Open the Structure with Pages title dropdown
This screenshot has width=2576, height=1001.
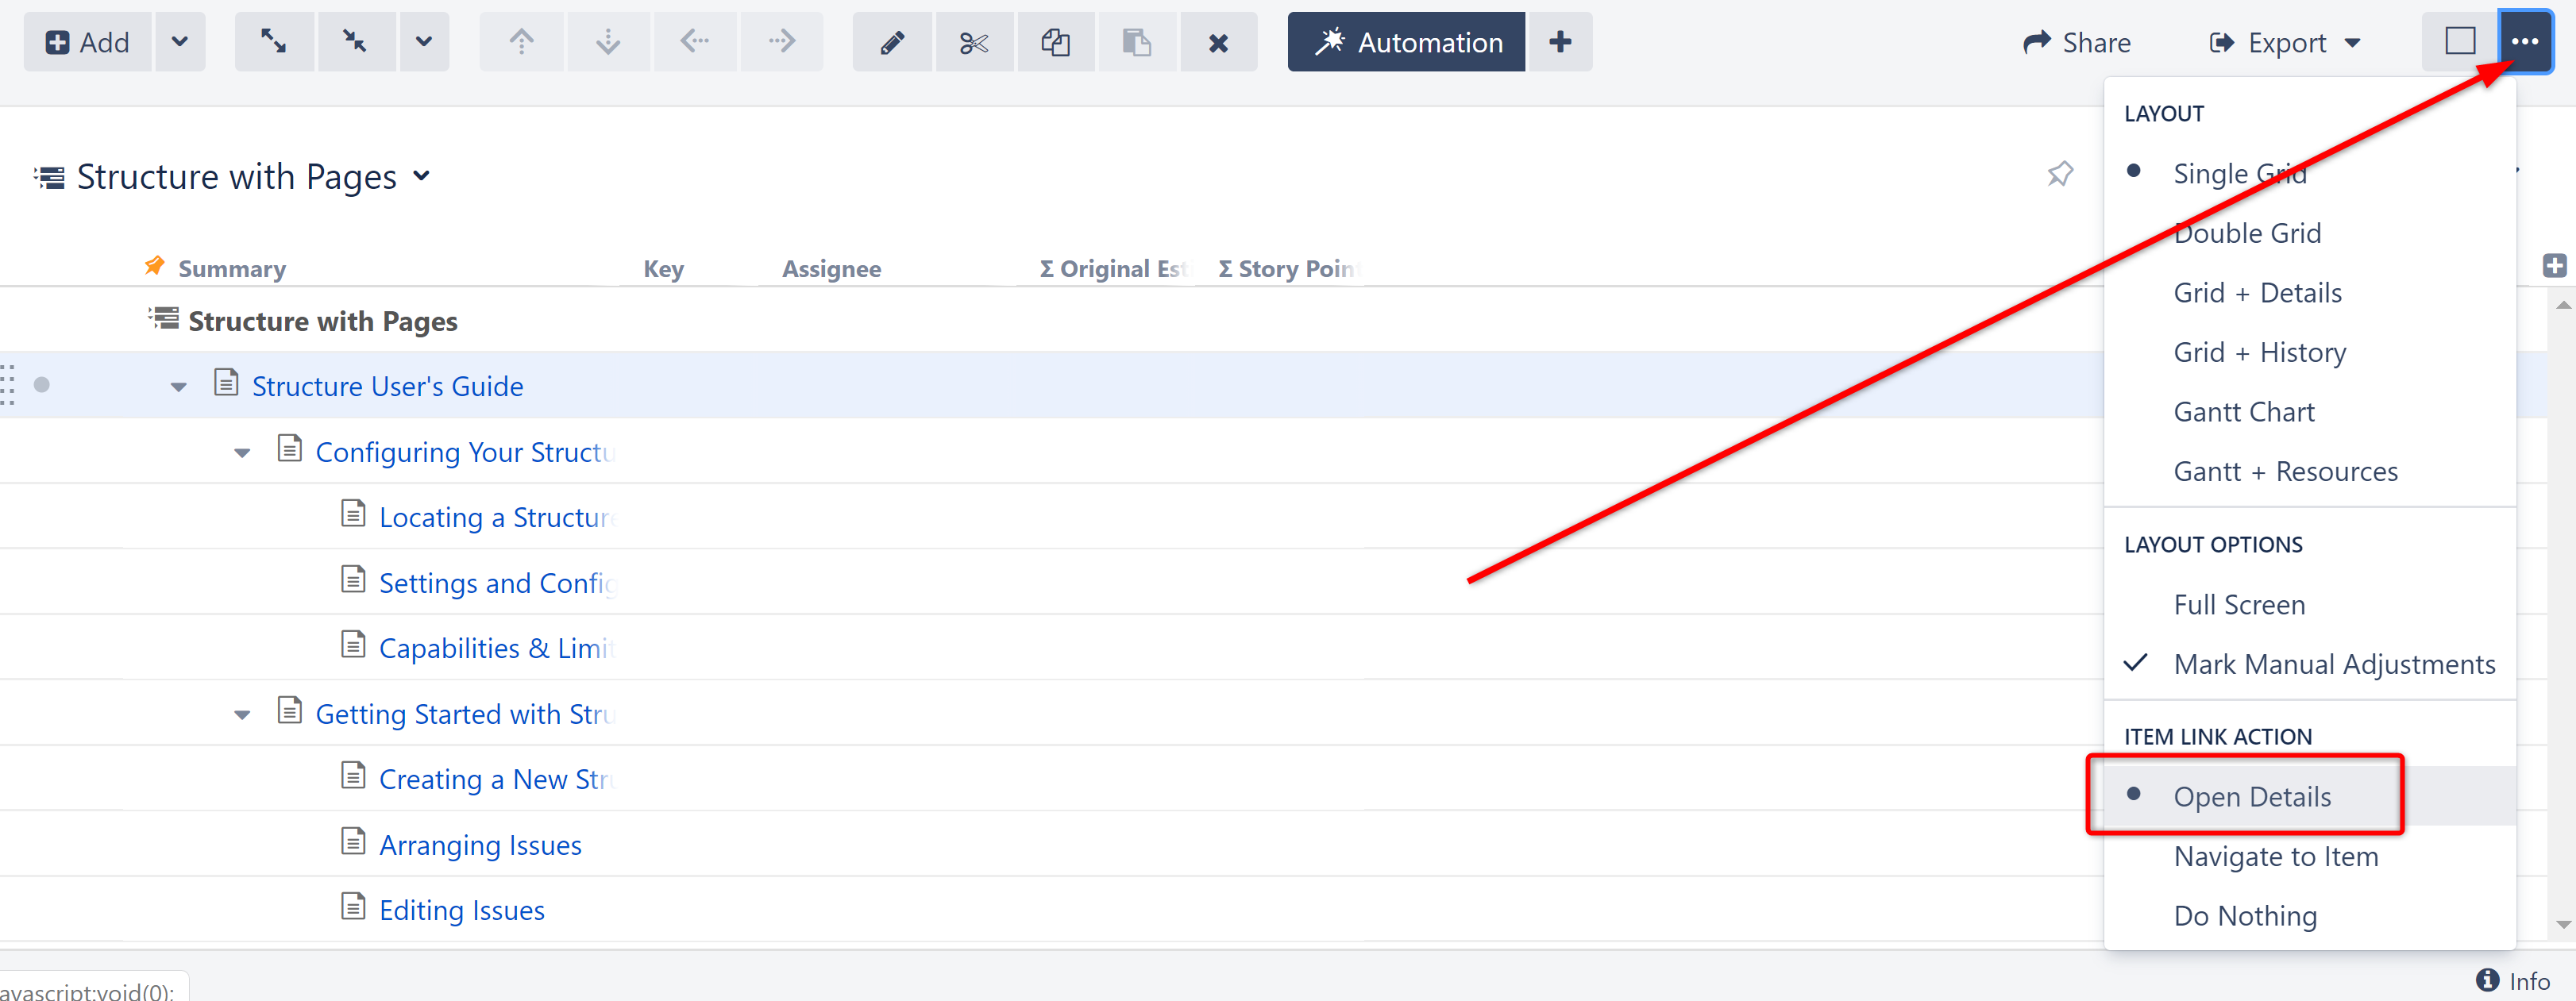pyautogui.click(x=422, y=176)
